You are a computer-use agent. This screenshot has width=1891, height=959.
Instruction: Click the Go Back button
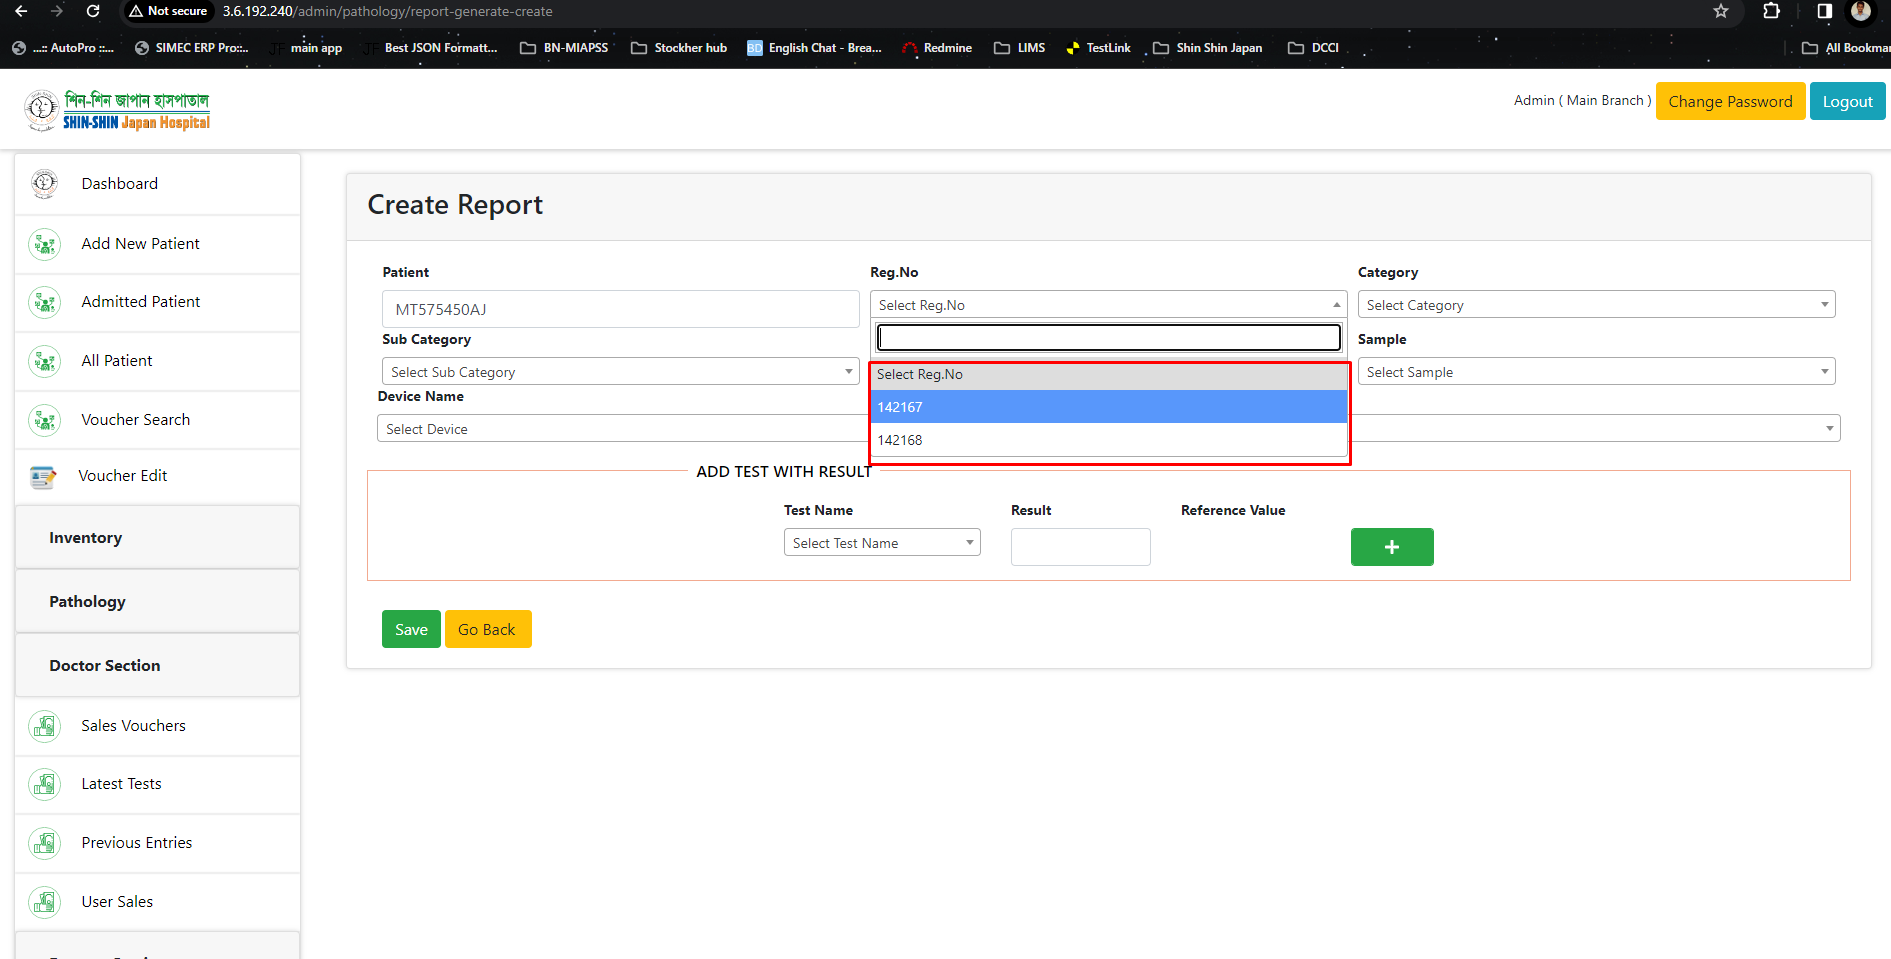[x=487, y=629]
